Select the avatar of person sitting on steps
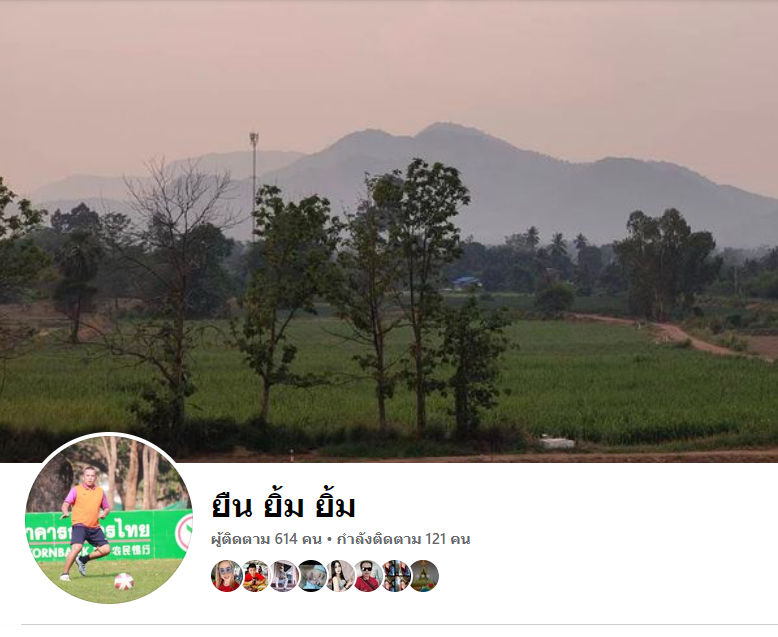778x637 pixels. [283, 576]
